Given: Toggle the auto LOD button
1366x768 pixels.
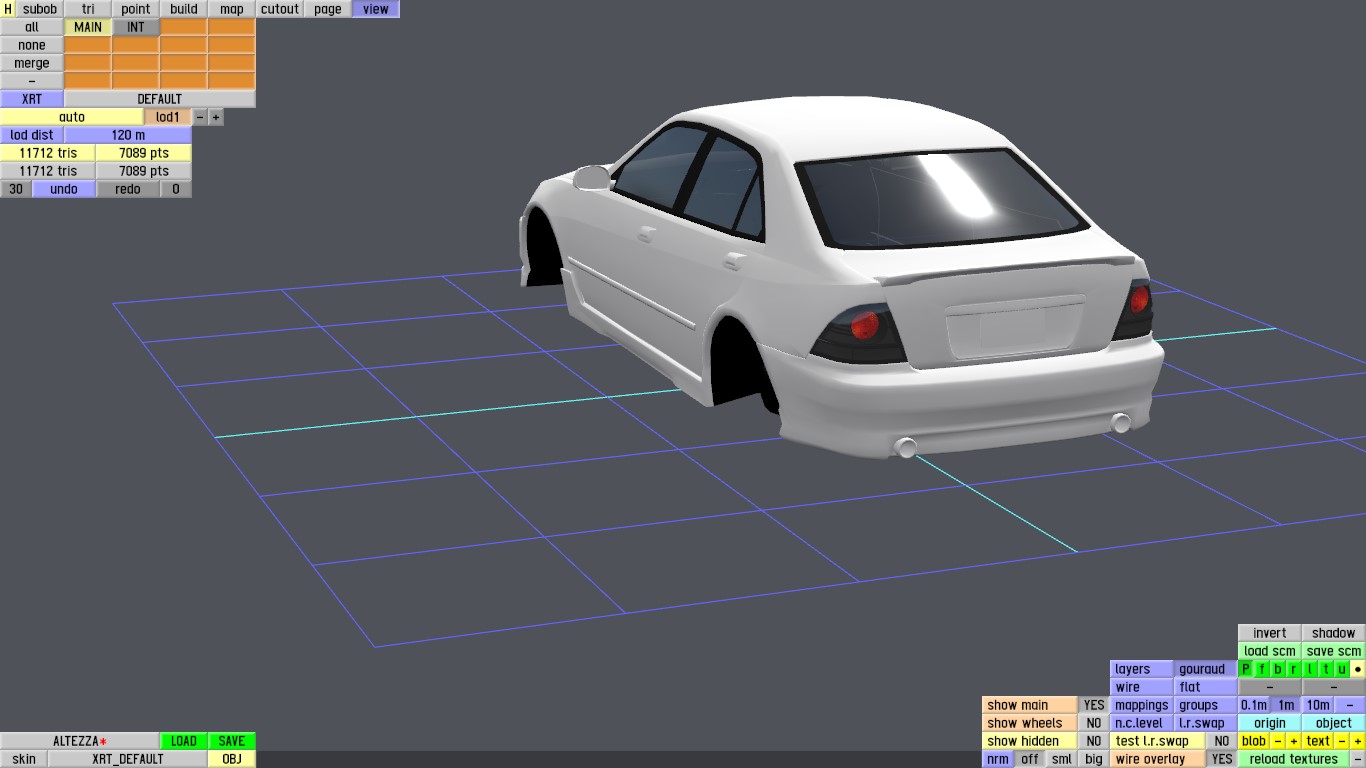Looking at the screenshot, I should pos(72,117).
